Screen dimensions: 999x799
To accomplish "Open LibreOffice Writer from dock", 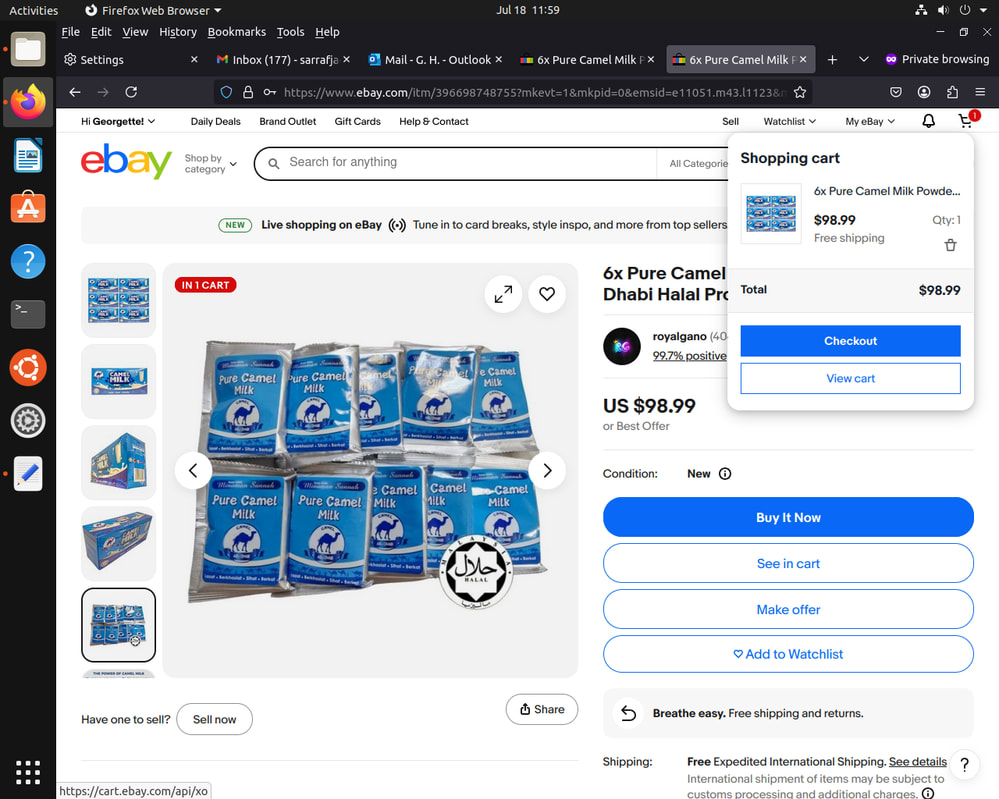I will coord(28,155).
